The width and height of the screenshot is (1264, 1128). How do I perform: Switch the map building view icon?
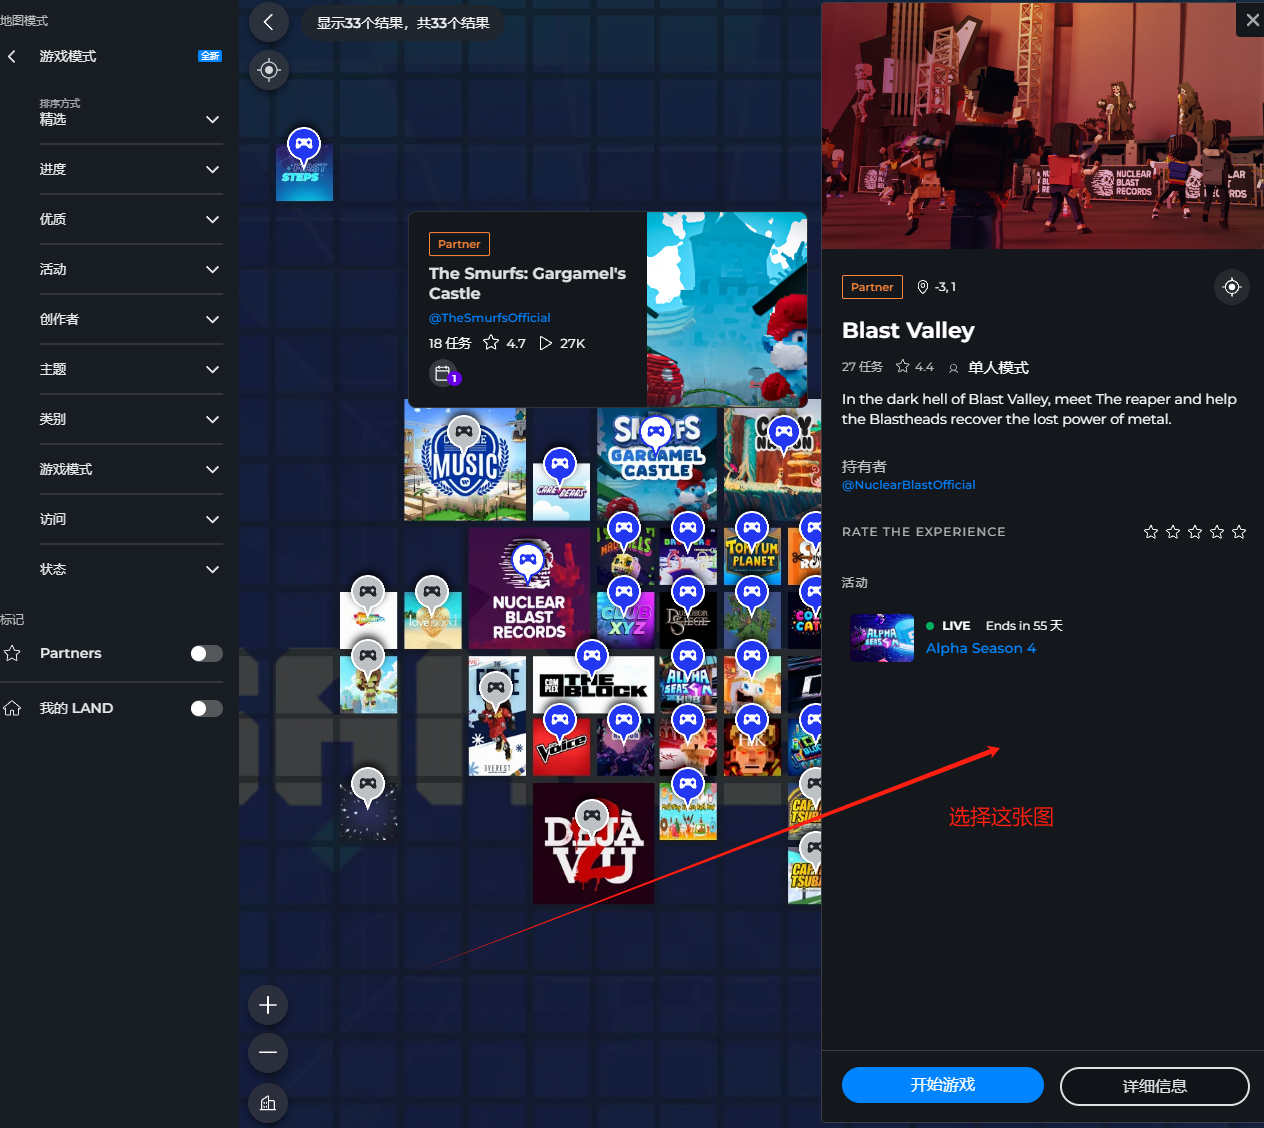pos(268,1103)
